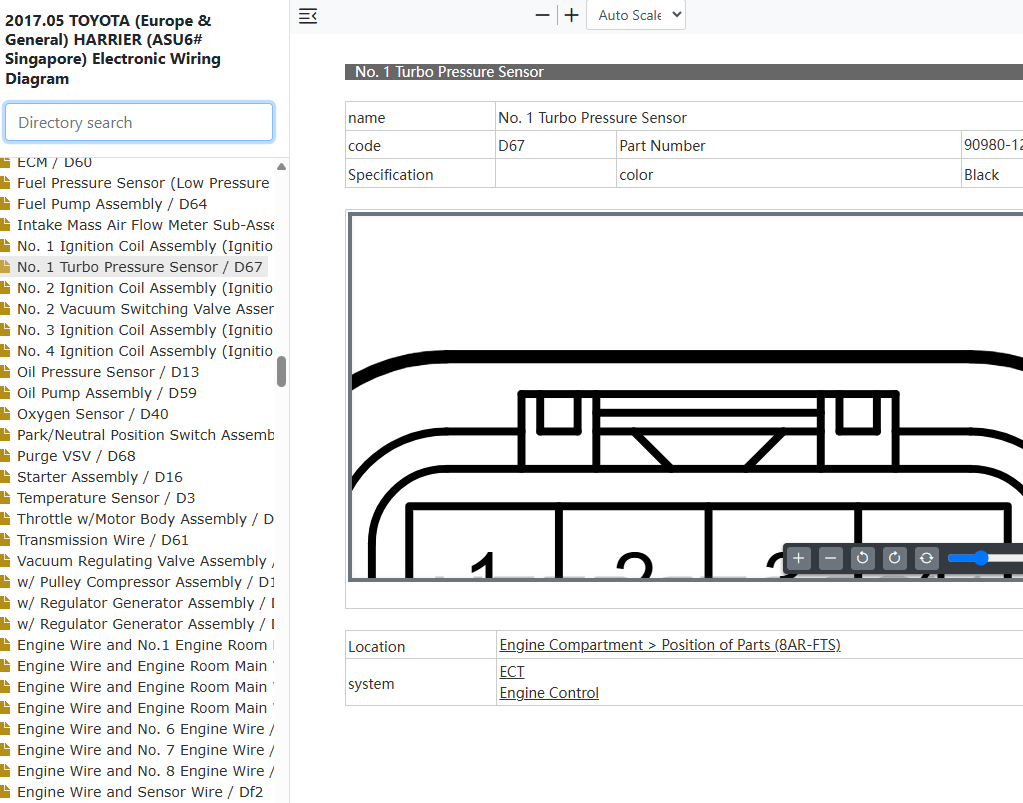1023x803 pixels.
Task: Click the Black color value cell
Action: click(992, 174)
